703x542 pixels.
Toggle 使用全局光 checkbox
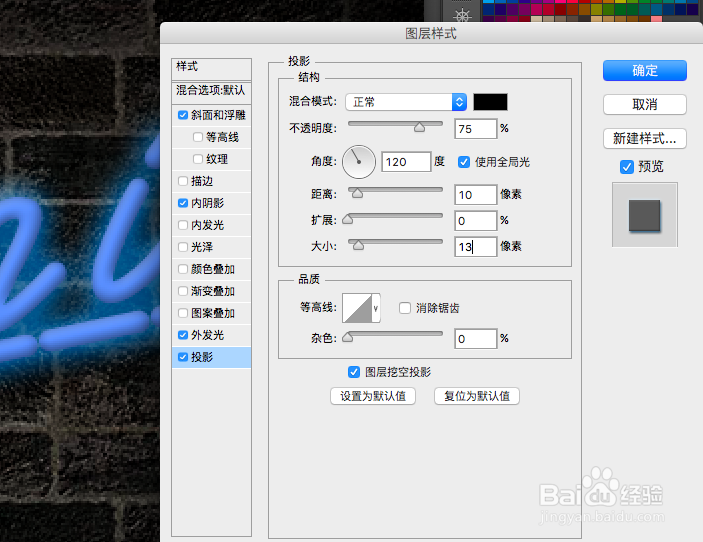(464, 162)
